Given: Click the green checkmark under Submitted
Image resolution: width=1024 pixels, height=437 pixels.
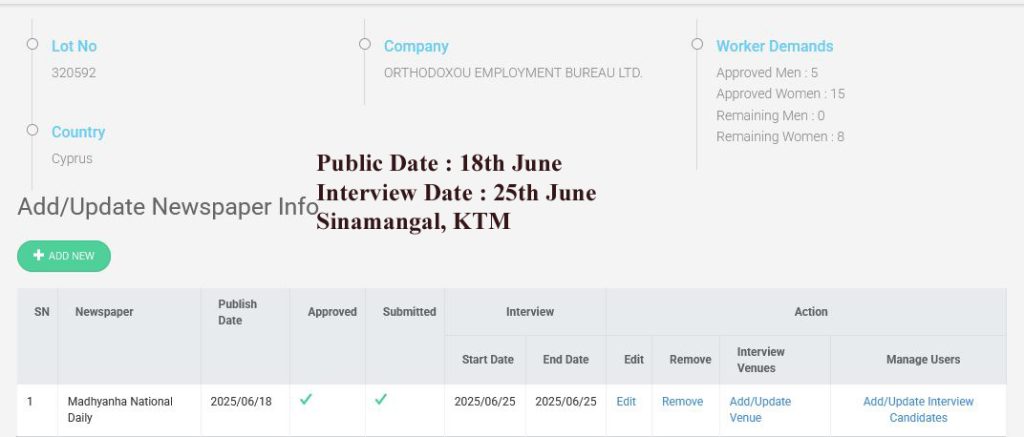Looking at the screenshot, I should pyautogui.click(x=381, y=400).
